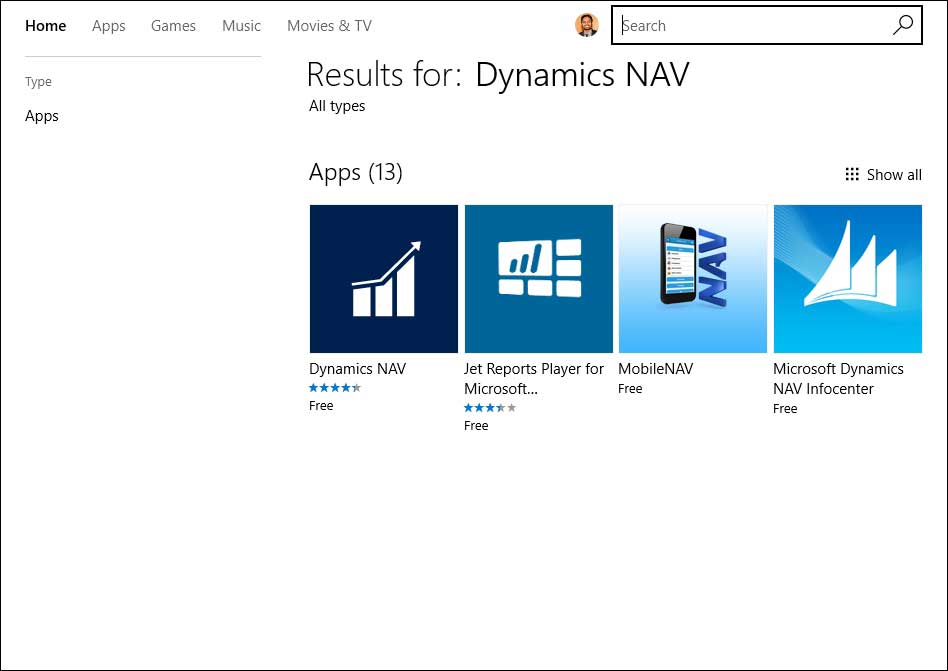Click the Dynamics NAV app title

[358, 369]
